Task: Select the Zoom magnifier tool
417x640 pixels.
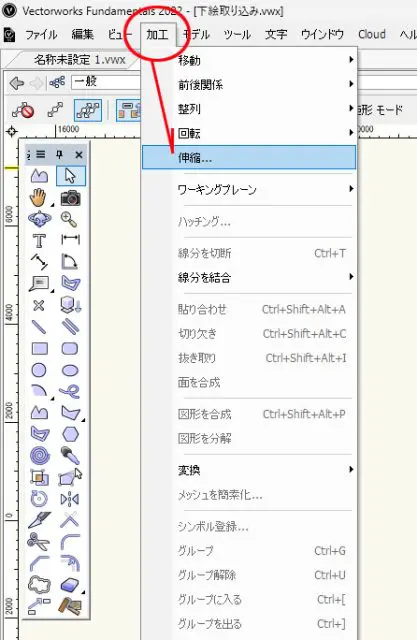Action: coord(69,220)
